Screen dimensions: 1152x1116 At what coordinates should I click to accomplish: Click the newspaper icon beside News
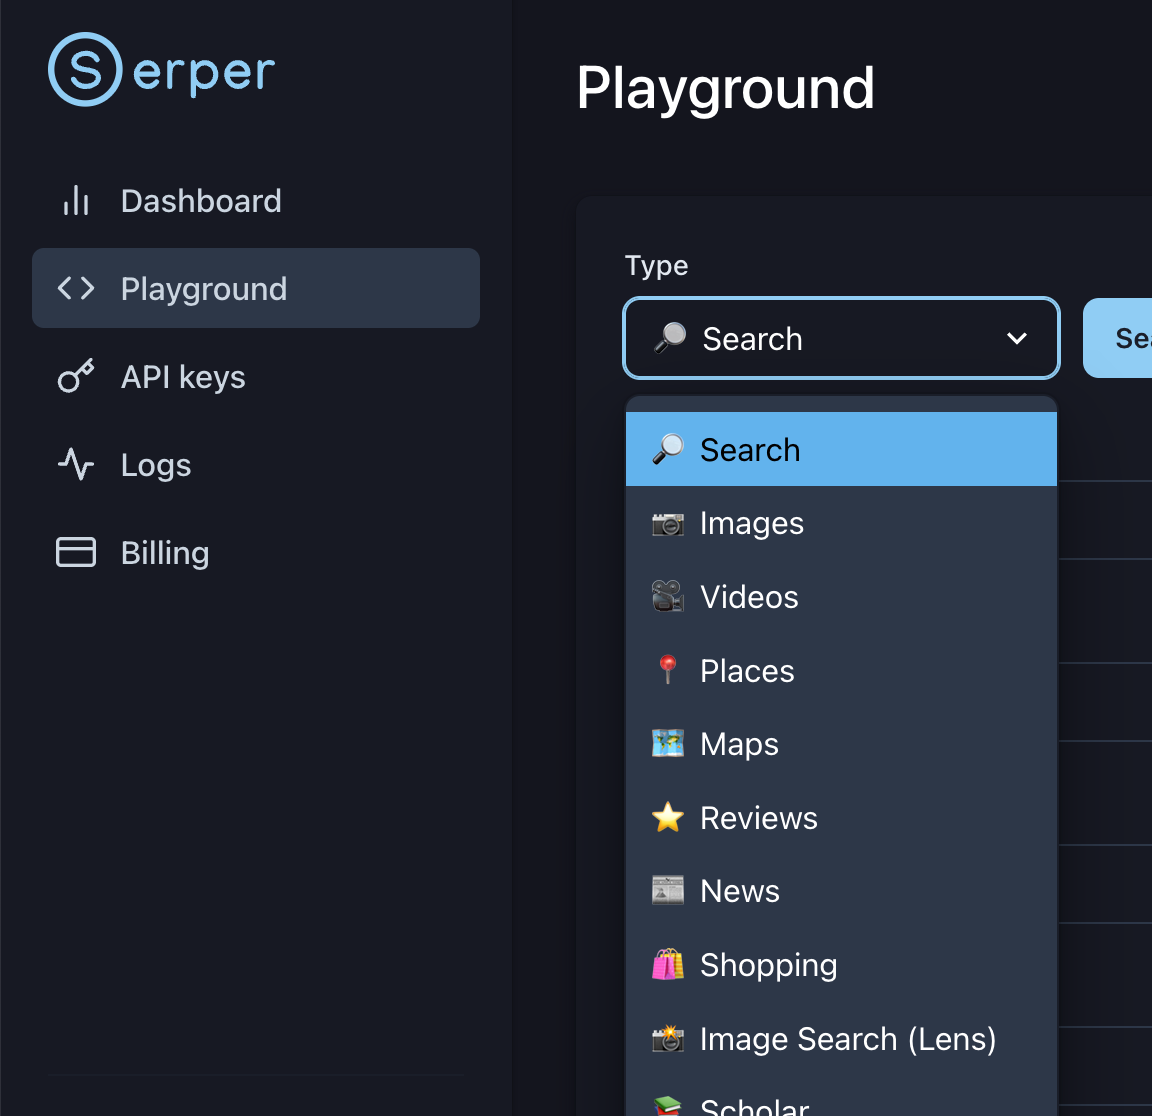[668, 890]
